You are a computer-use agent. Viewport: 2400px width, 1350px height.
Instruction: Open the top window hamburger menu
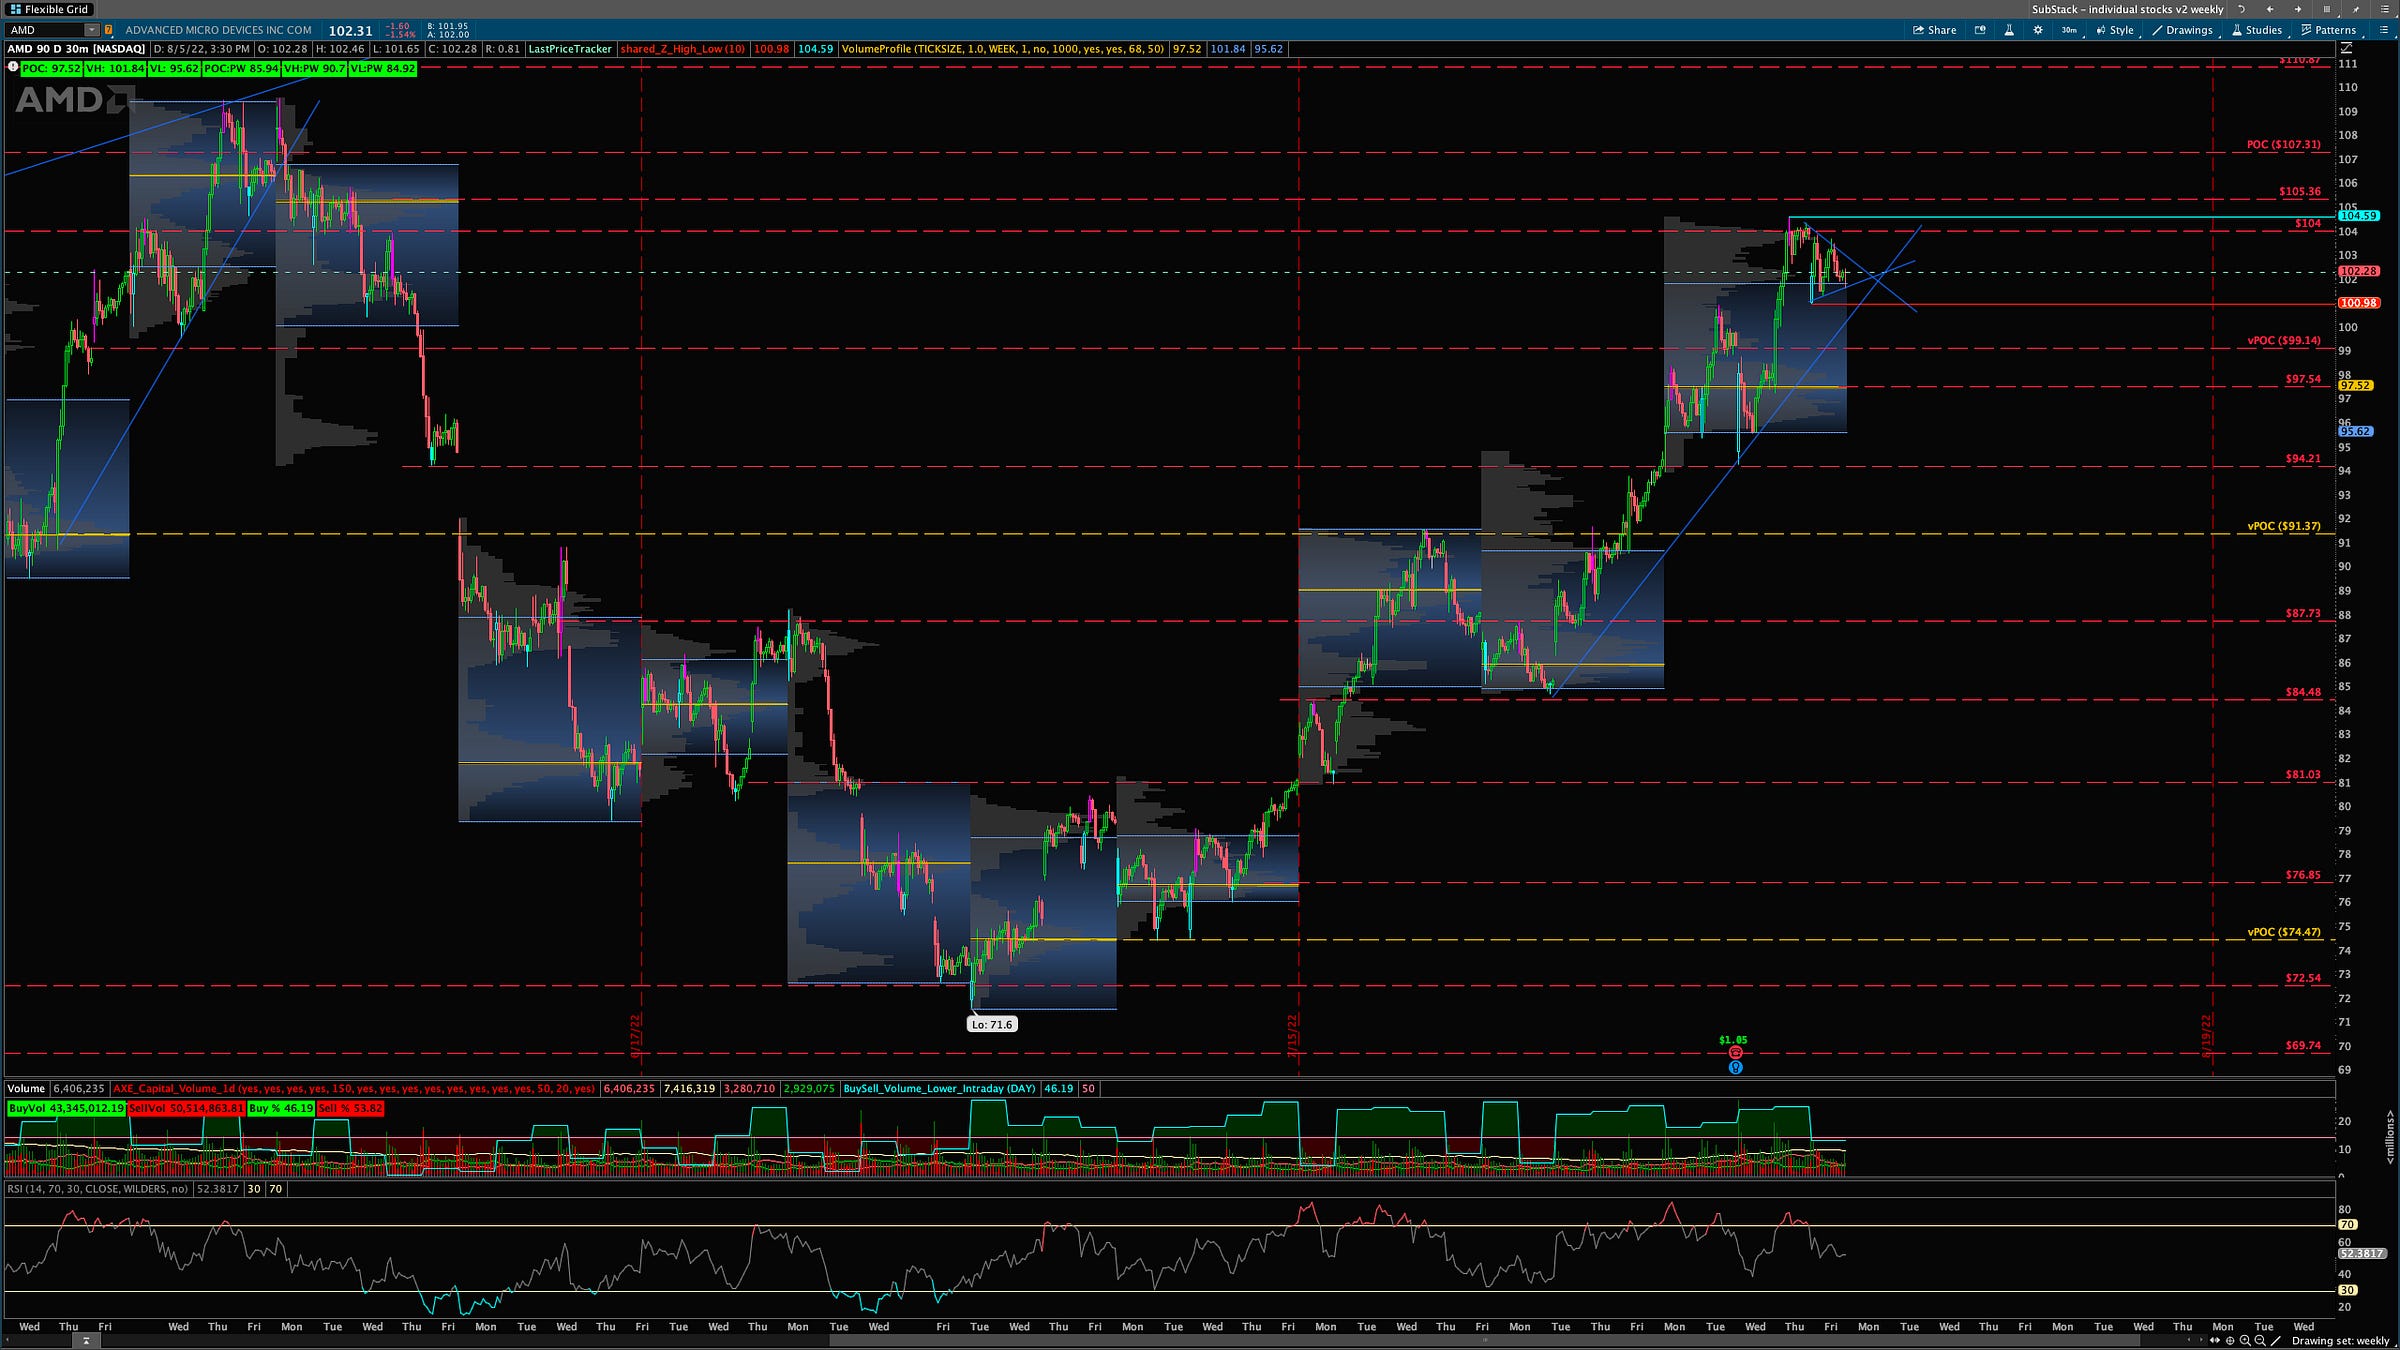pos(2385,9)
